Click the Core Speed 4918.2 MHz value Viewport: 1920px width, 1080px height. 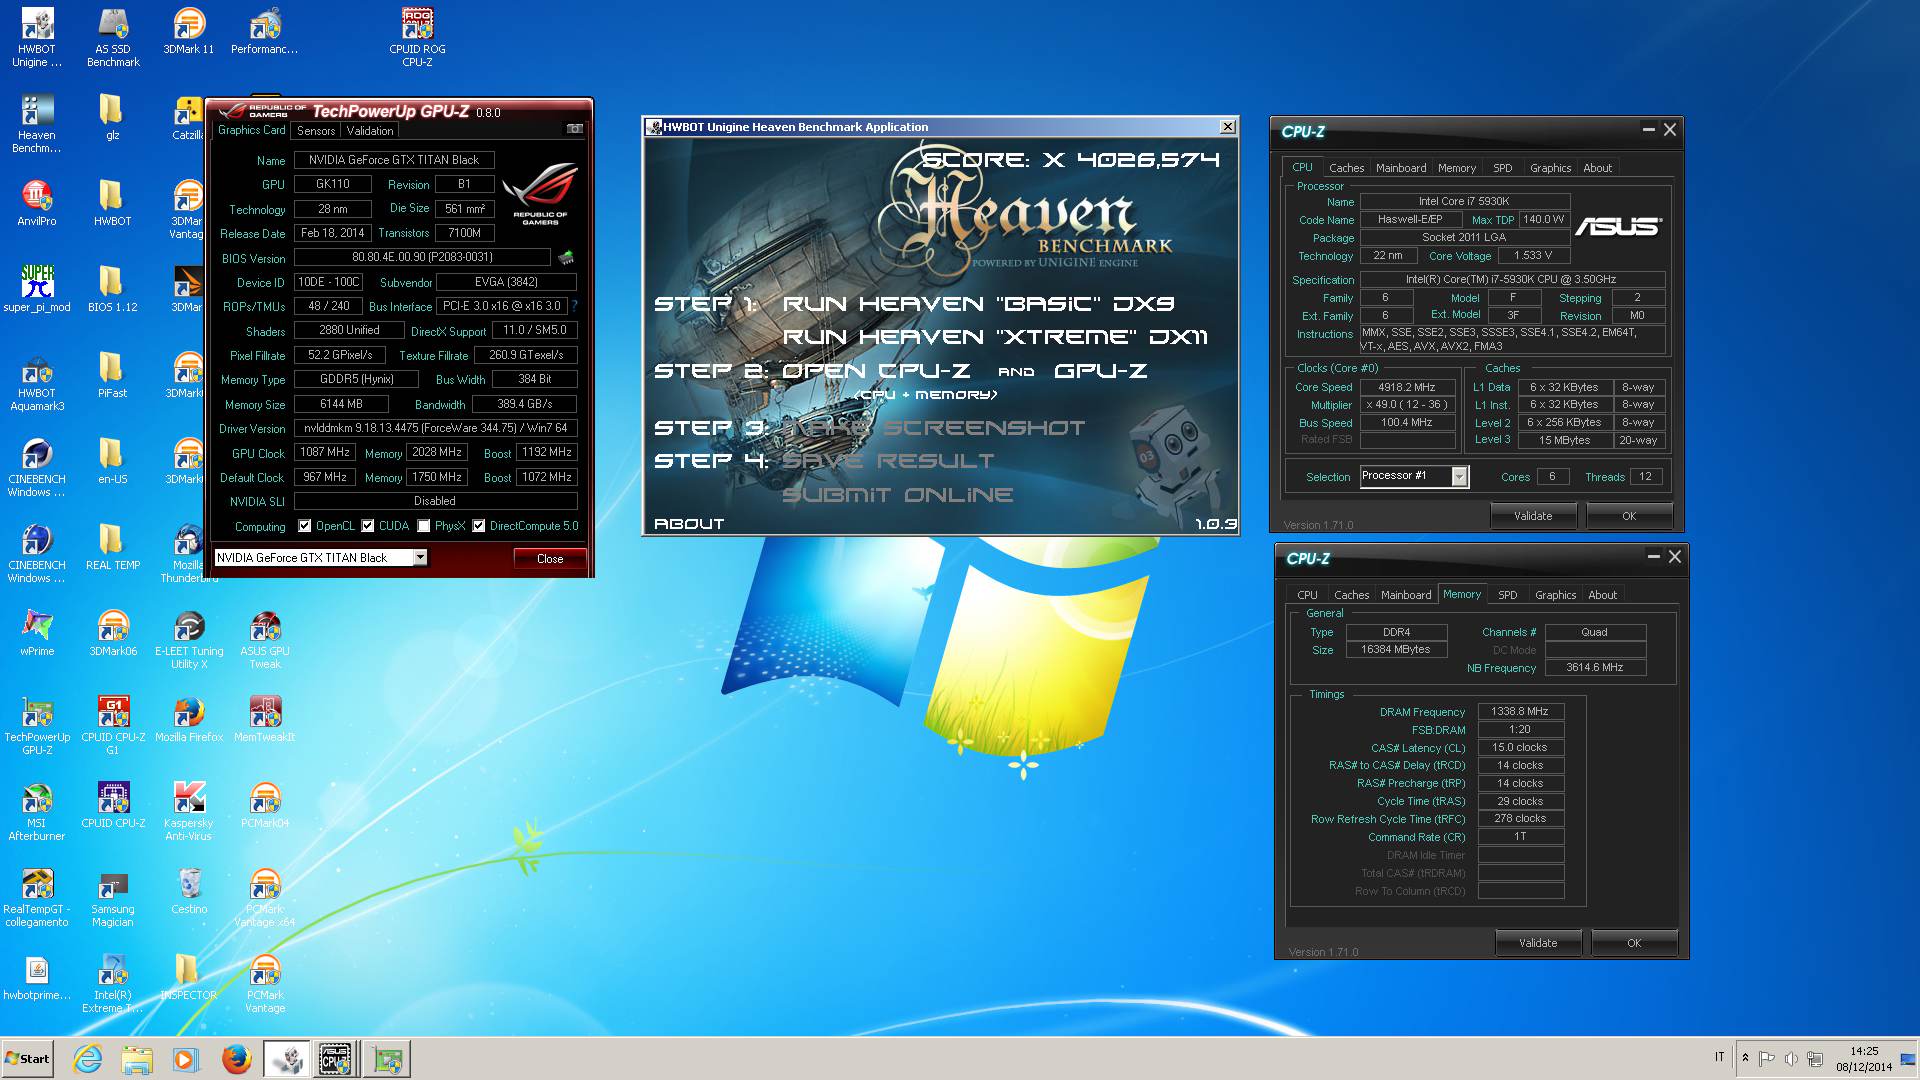click(1406, 387)
